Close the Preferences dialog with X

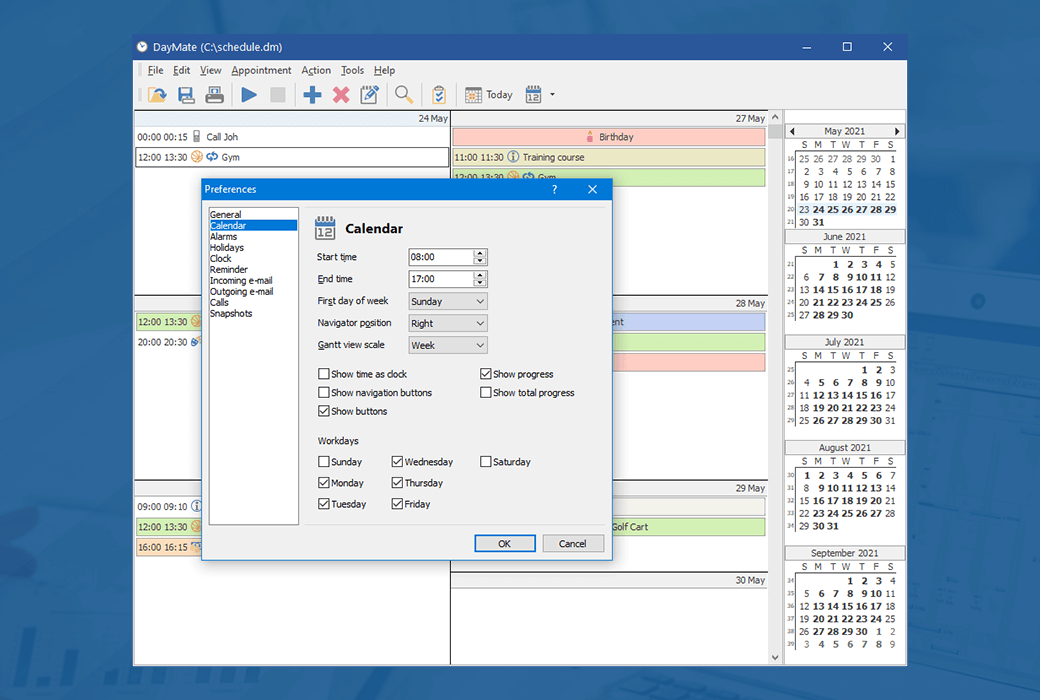(592, 190)
